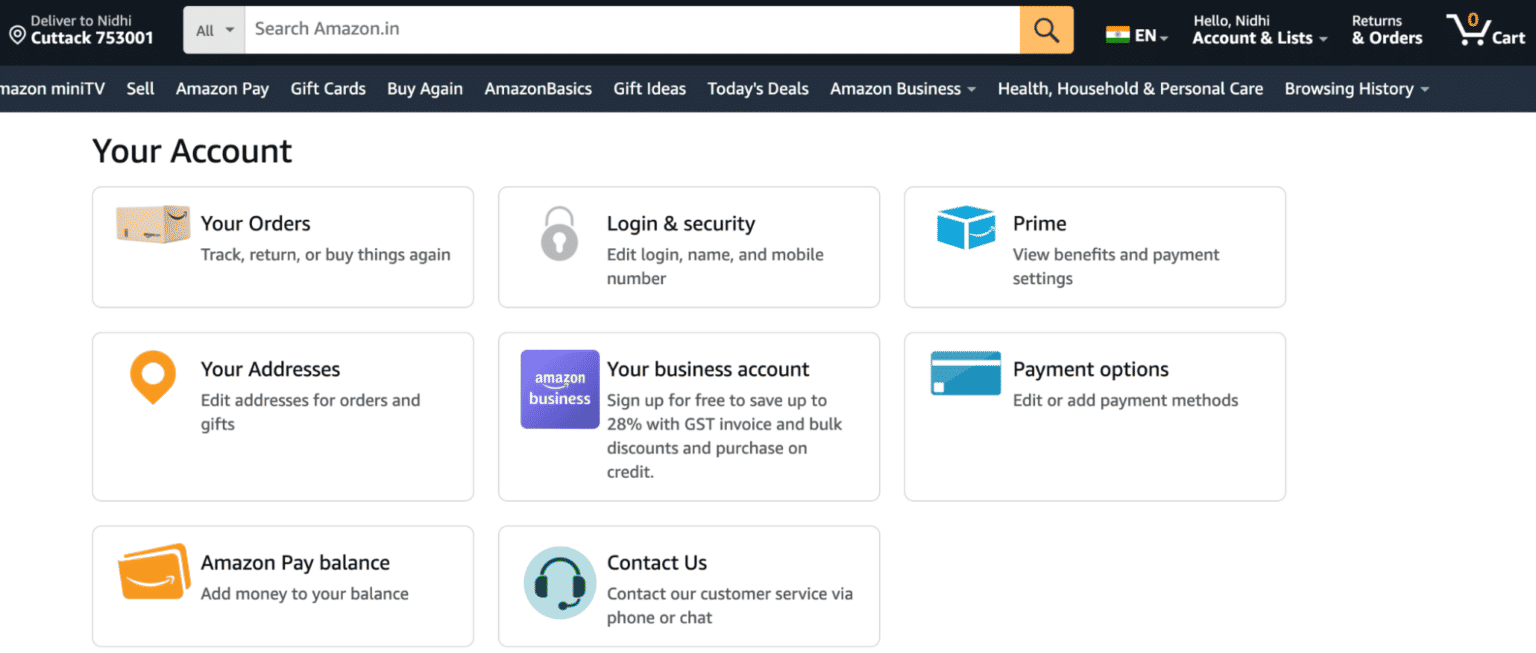
Task: Click the Contact Us headset icon
Action: pos(559,582)
